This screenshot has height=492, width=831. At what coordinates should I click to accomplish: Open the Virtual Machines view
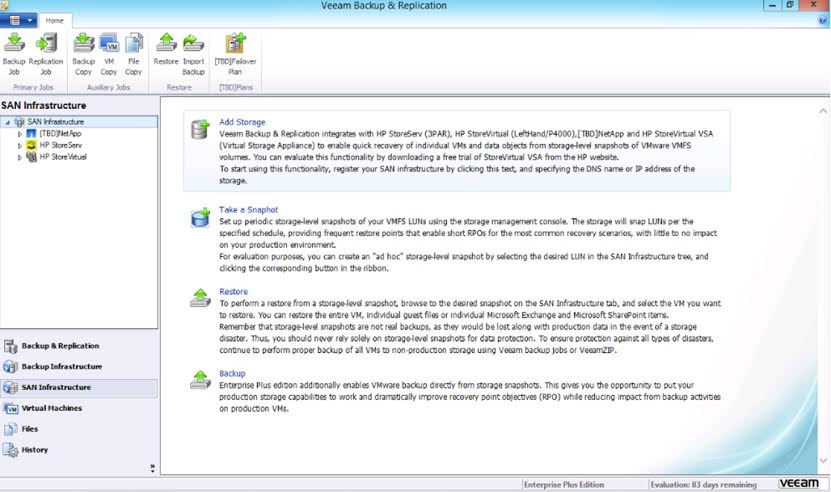pyautogui.click(x=79, y=408)
